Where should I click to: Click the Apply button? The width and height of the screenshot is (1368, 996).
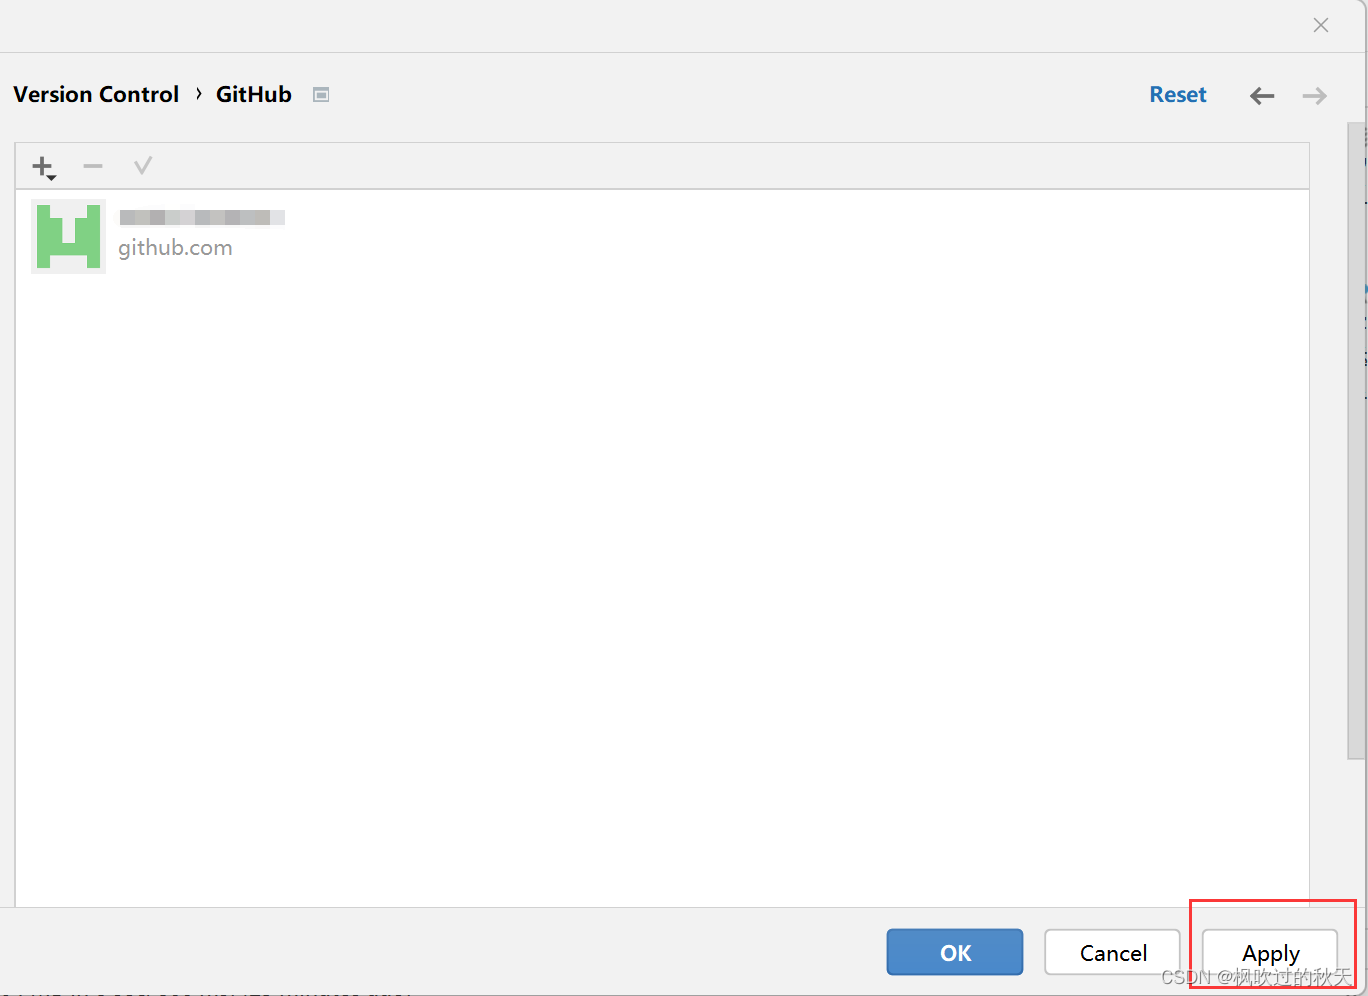pos(1270,952)
